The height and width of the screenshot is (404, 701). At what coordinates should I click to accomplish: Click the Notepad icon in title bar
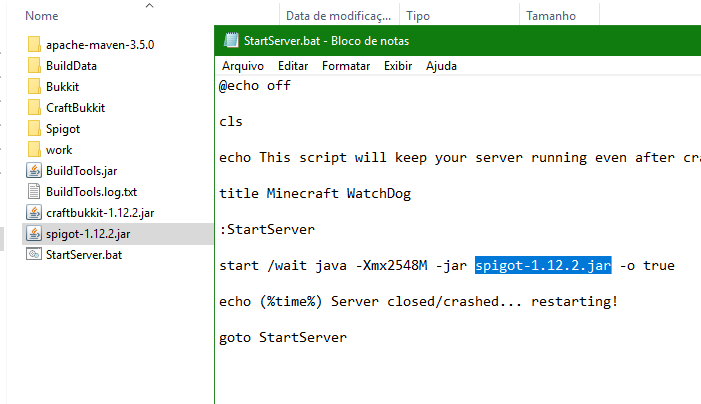(232, 41)
